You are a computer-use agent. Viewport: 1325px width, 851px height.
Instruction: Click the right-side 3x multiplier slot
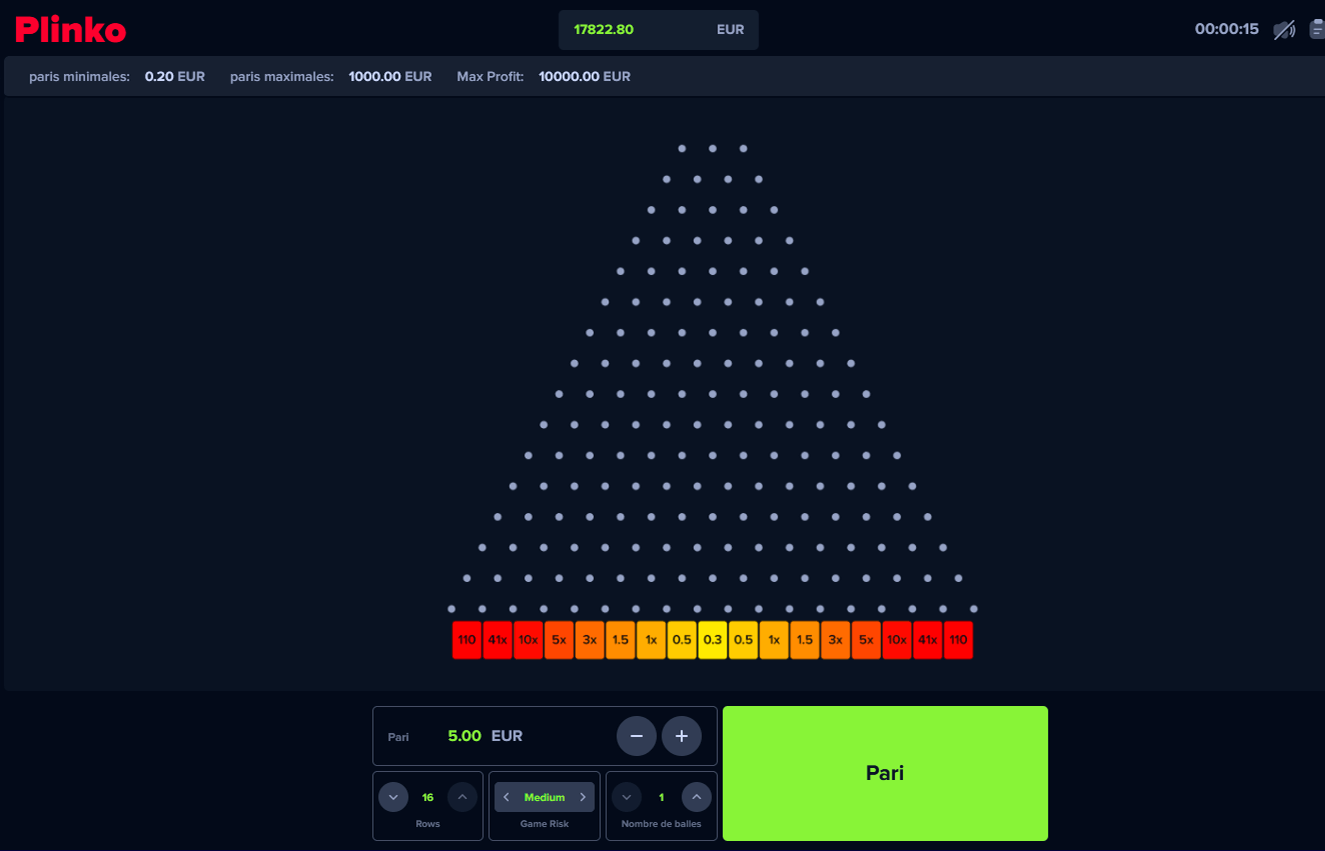pos(836,640)
